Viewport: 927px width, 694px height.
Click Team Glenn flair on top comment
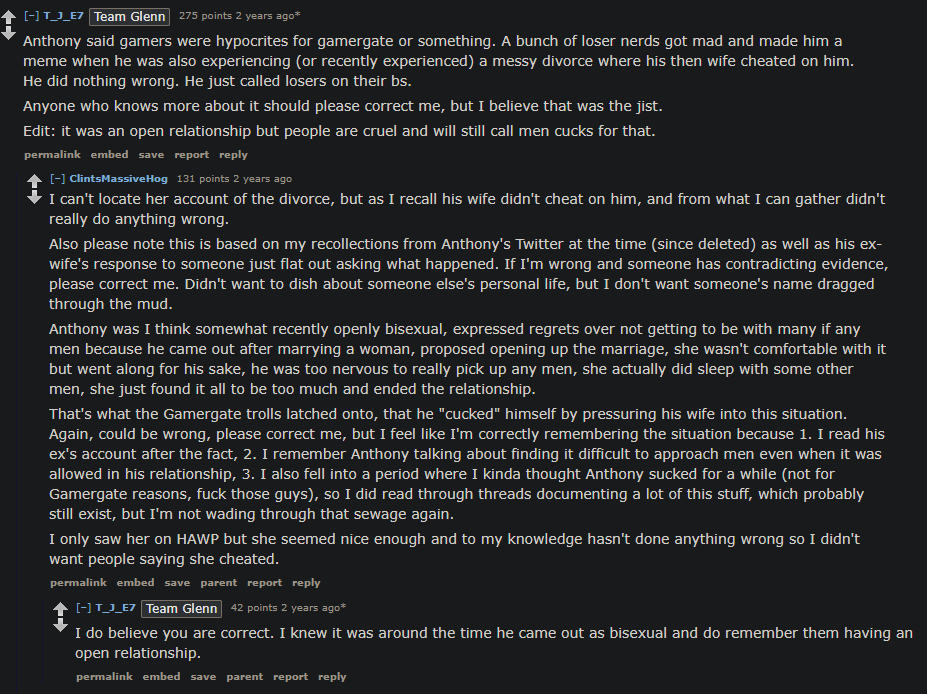click(x=129, y=17)
